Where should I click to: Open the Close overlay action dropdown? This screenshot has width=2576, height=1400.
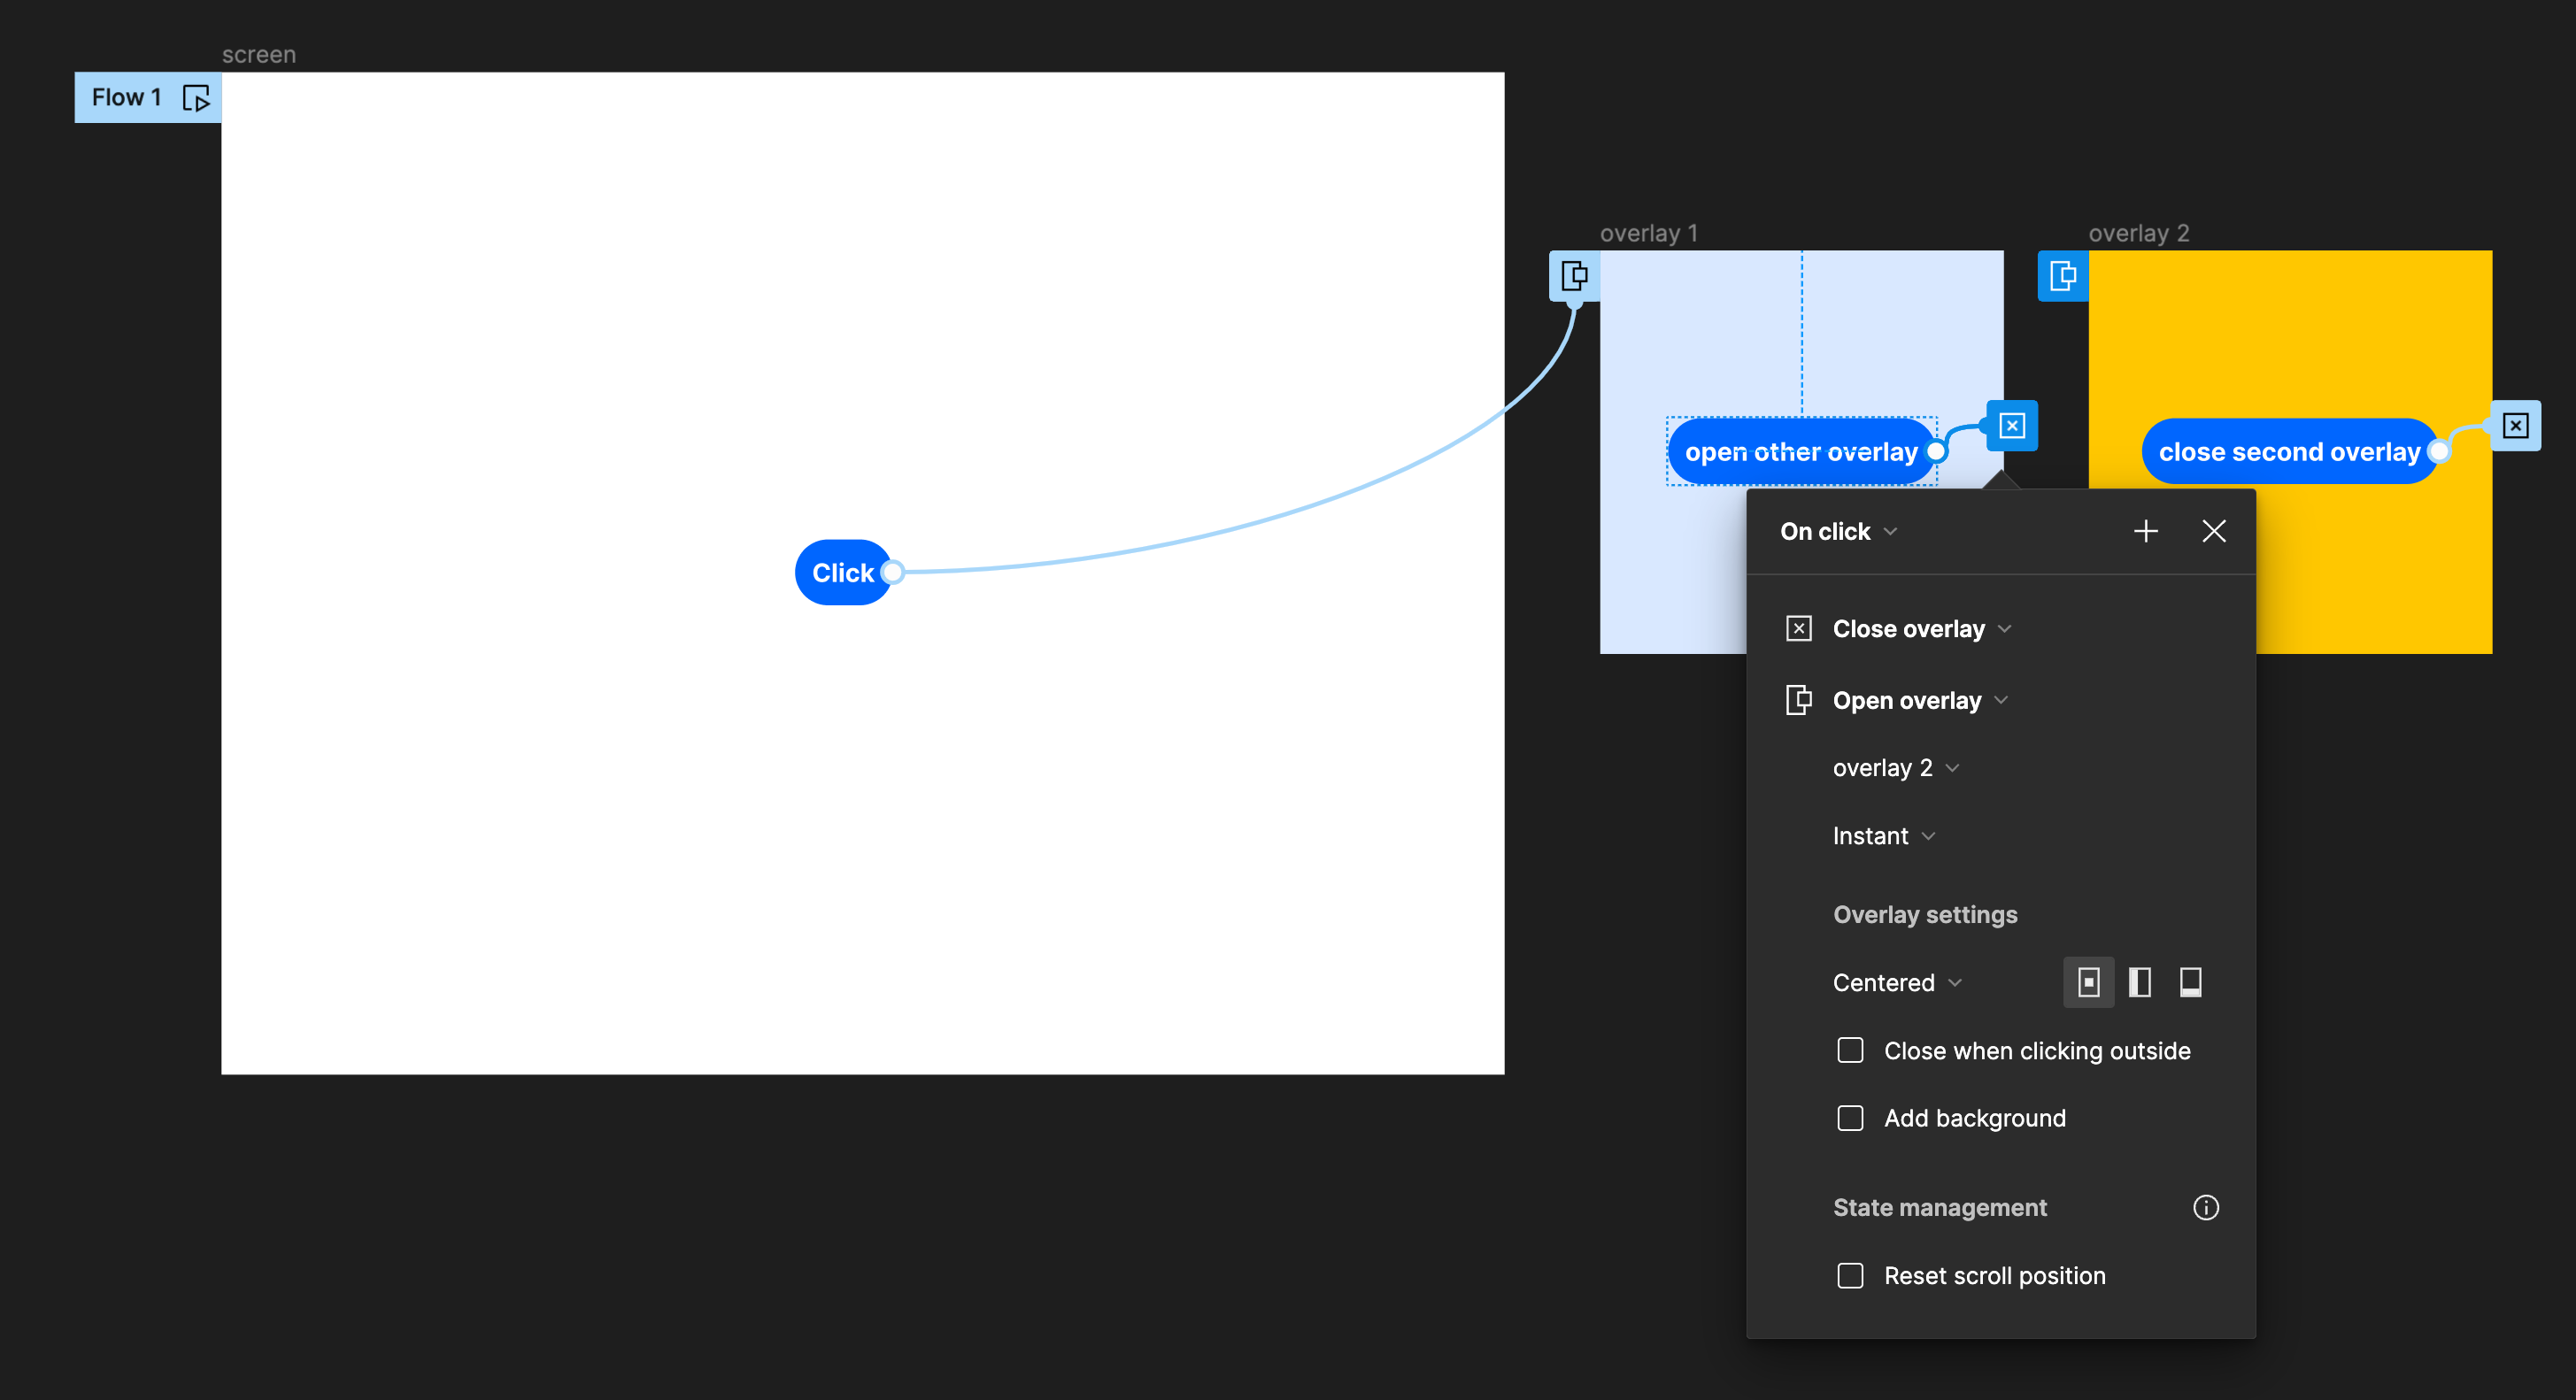[1922, 629]
